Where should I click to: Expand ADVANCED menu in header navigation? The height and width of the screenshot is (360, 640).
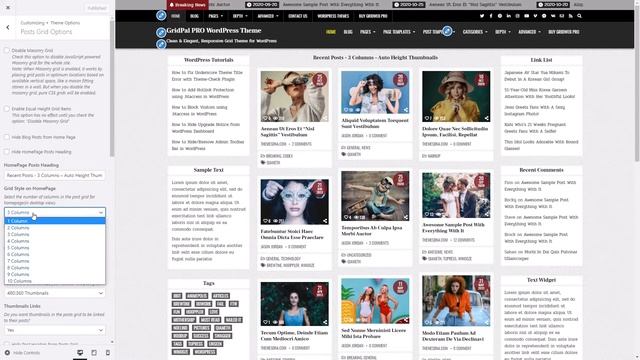pyautogui.click(x=529, y=32)
